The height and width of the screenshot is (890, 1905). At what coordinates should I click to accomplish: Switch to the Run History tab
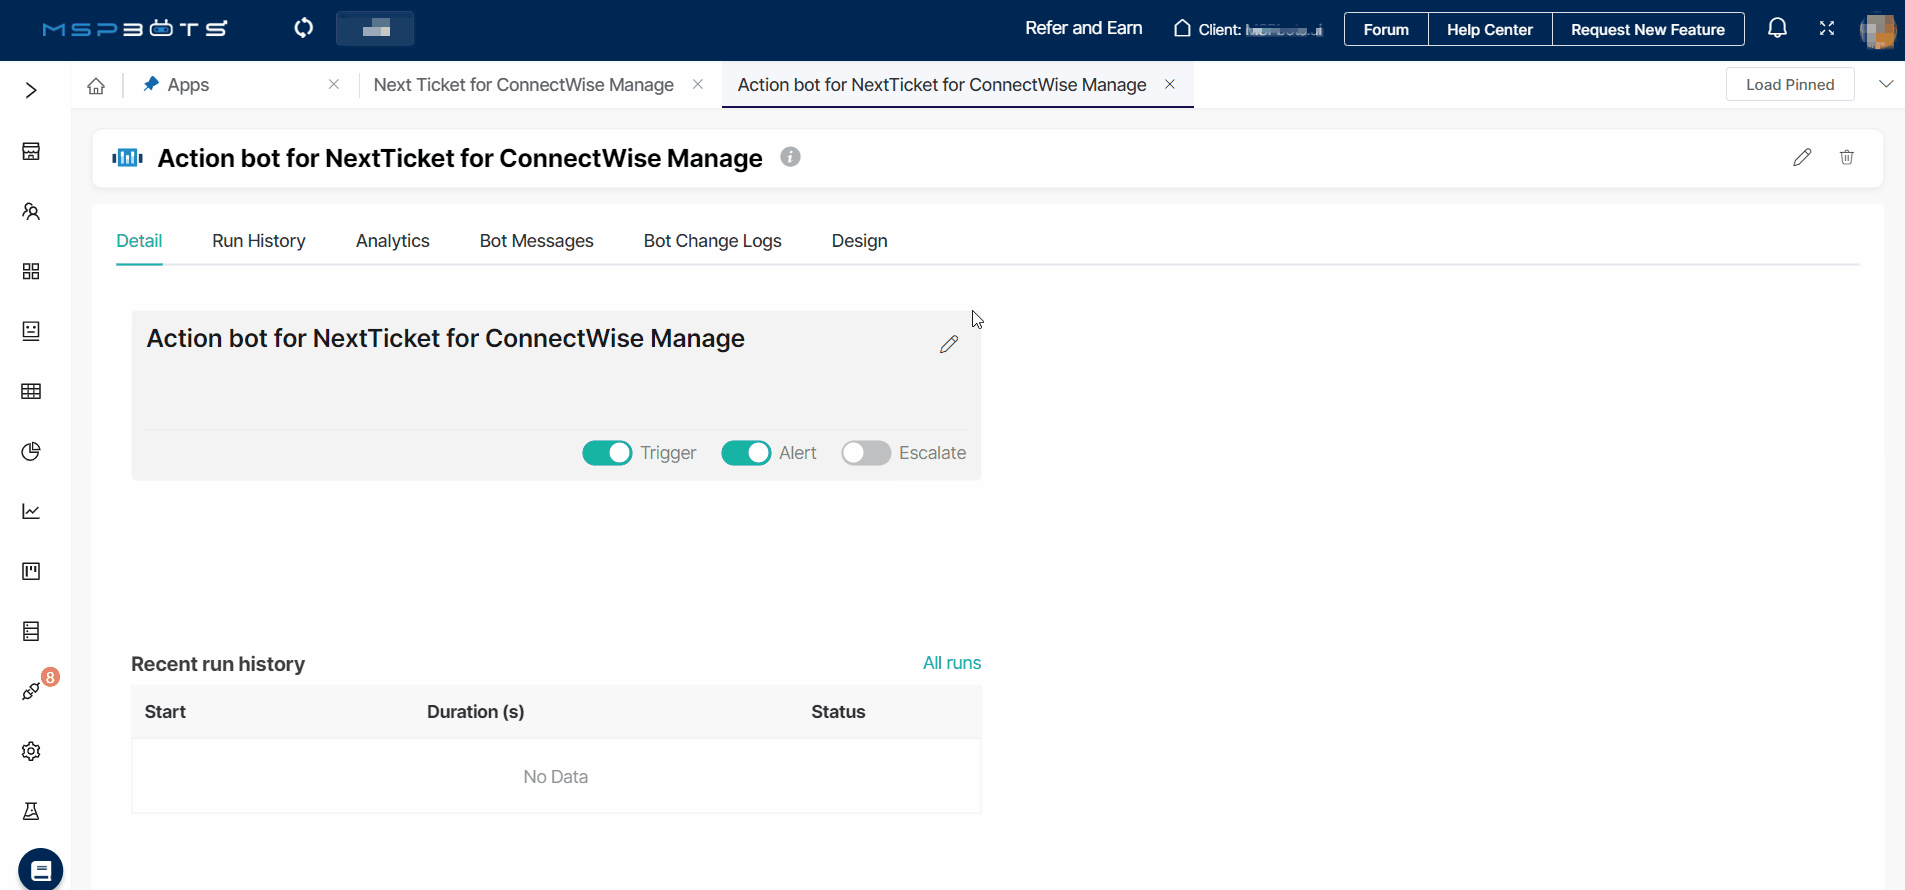point(258,241)
